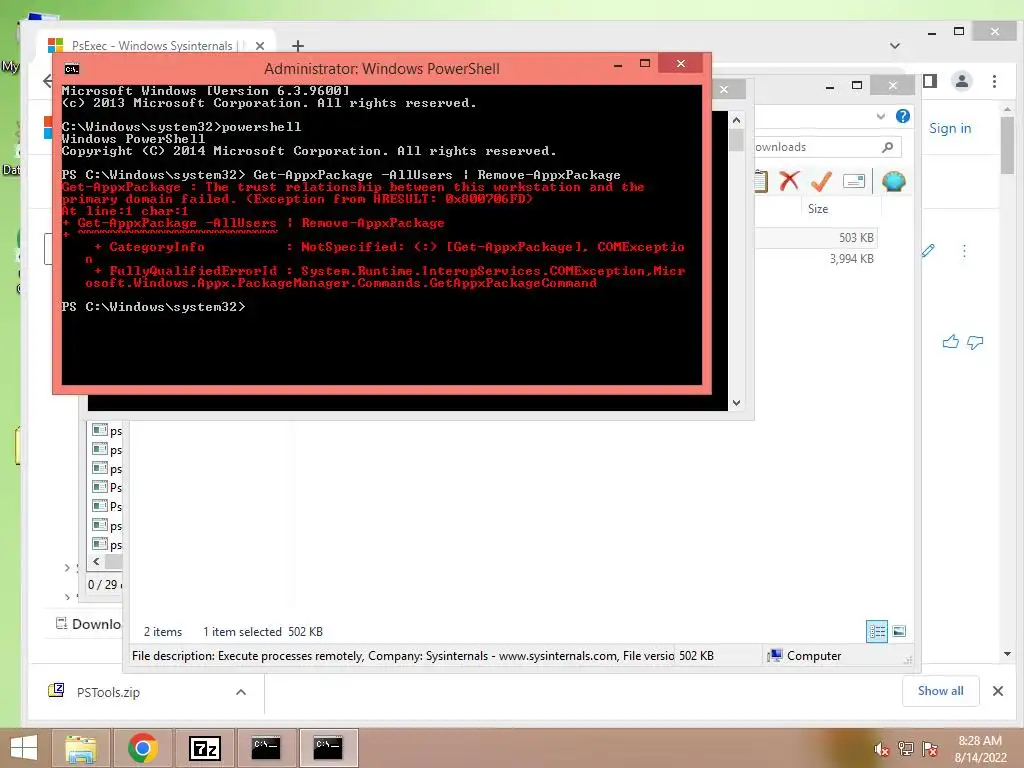Click the Windows Start button
Screen dimensions: 1024x768
[24, 748]
